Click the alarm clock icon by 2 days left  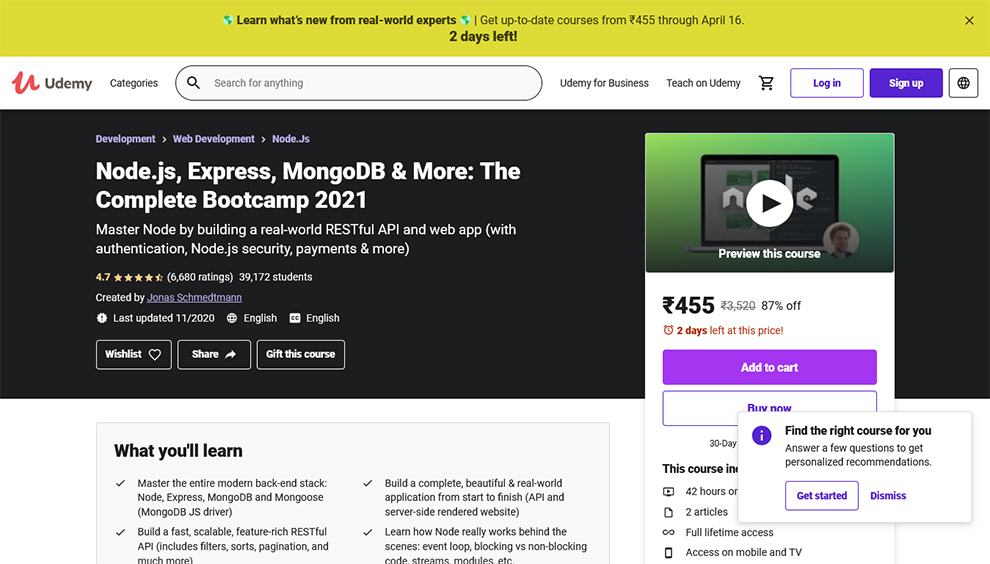(x=668, y=330)
